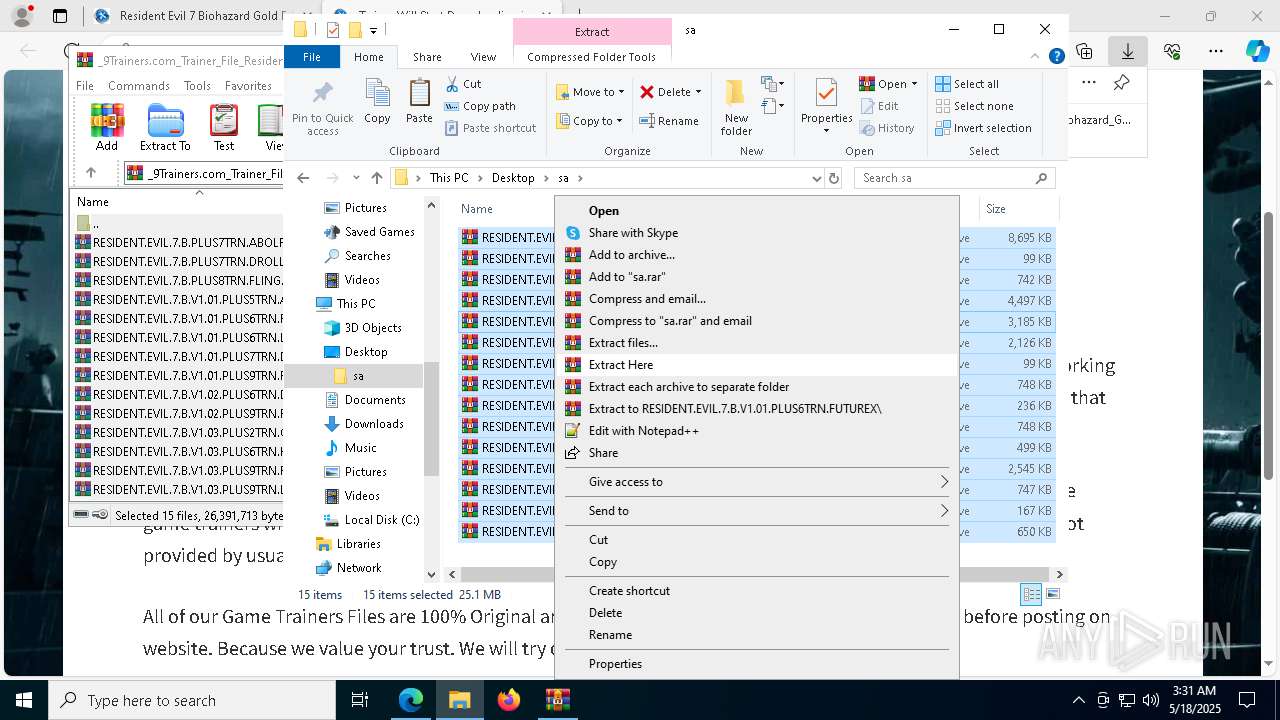Image resolution: width=1280 pixels, height=720 pixels.
Task: Choose Share with Skype menu entry
Action: coord(757,233)
